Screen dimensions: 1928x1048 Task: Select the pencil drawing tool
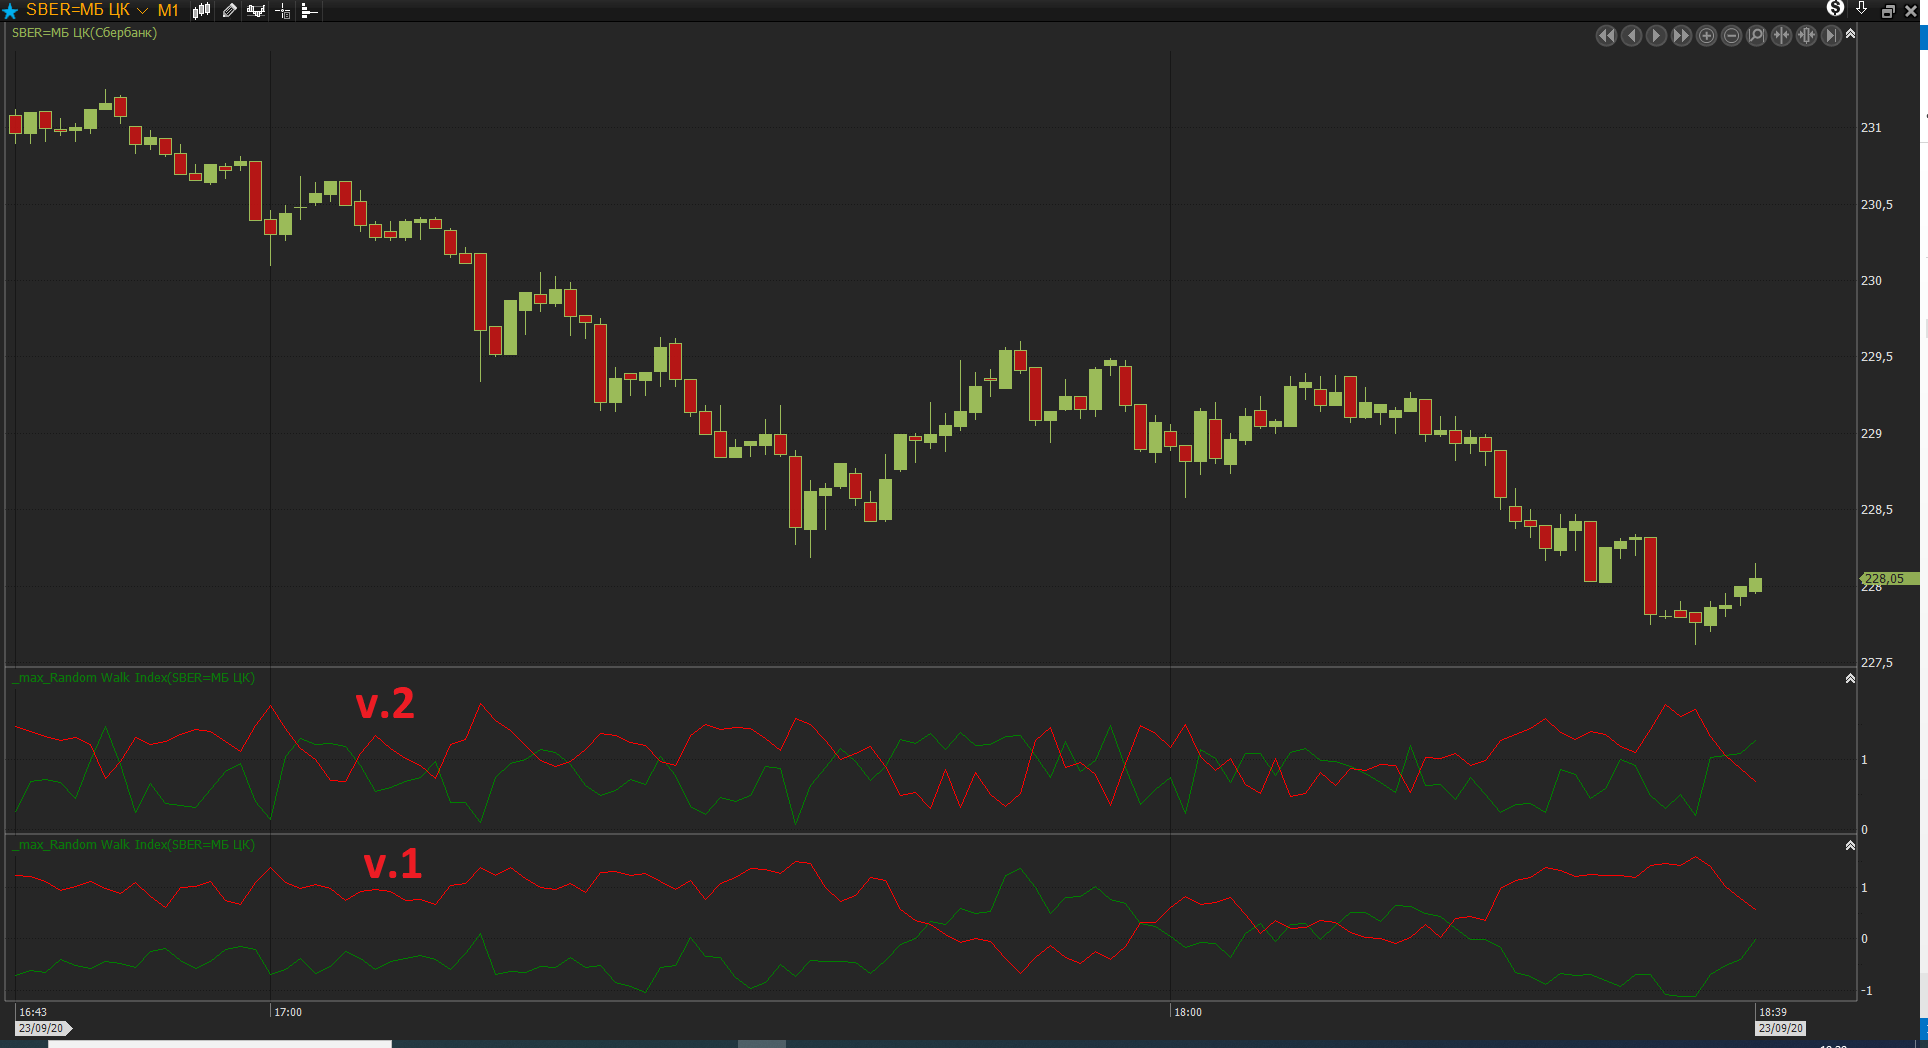[x=229, y=11]
